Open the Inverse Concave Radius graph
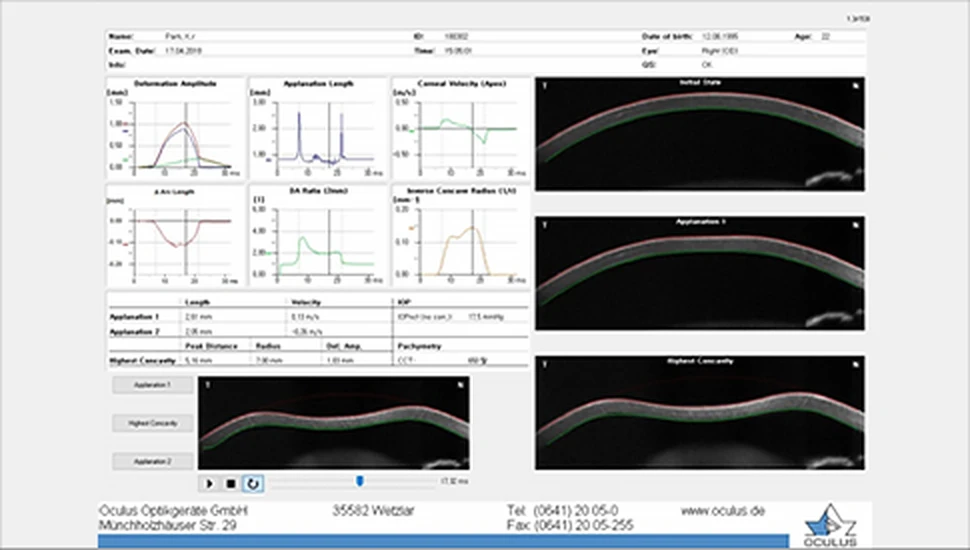Image resolution: width=970 pixels, height=550 pixels. [x=461, y=236]
